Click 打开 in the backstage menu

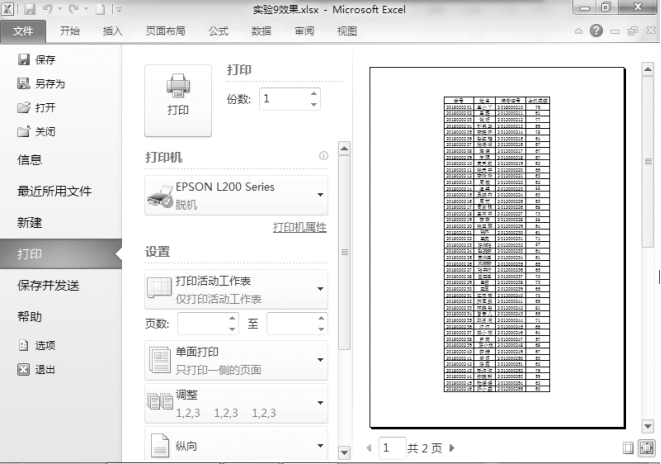click(37, 108)
